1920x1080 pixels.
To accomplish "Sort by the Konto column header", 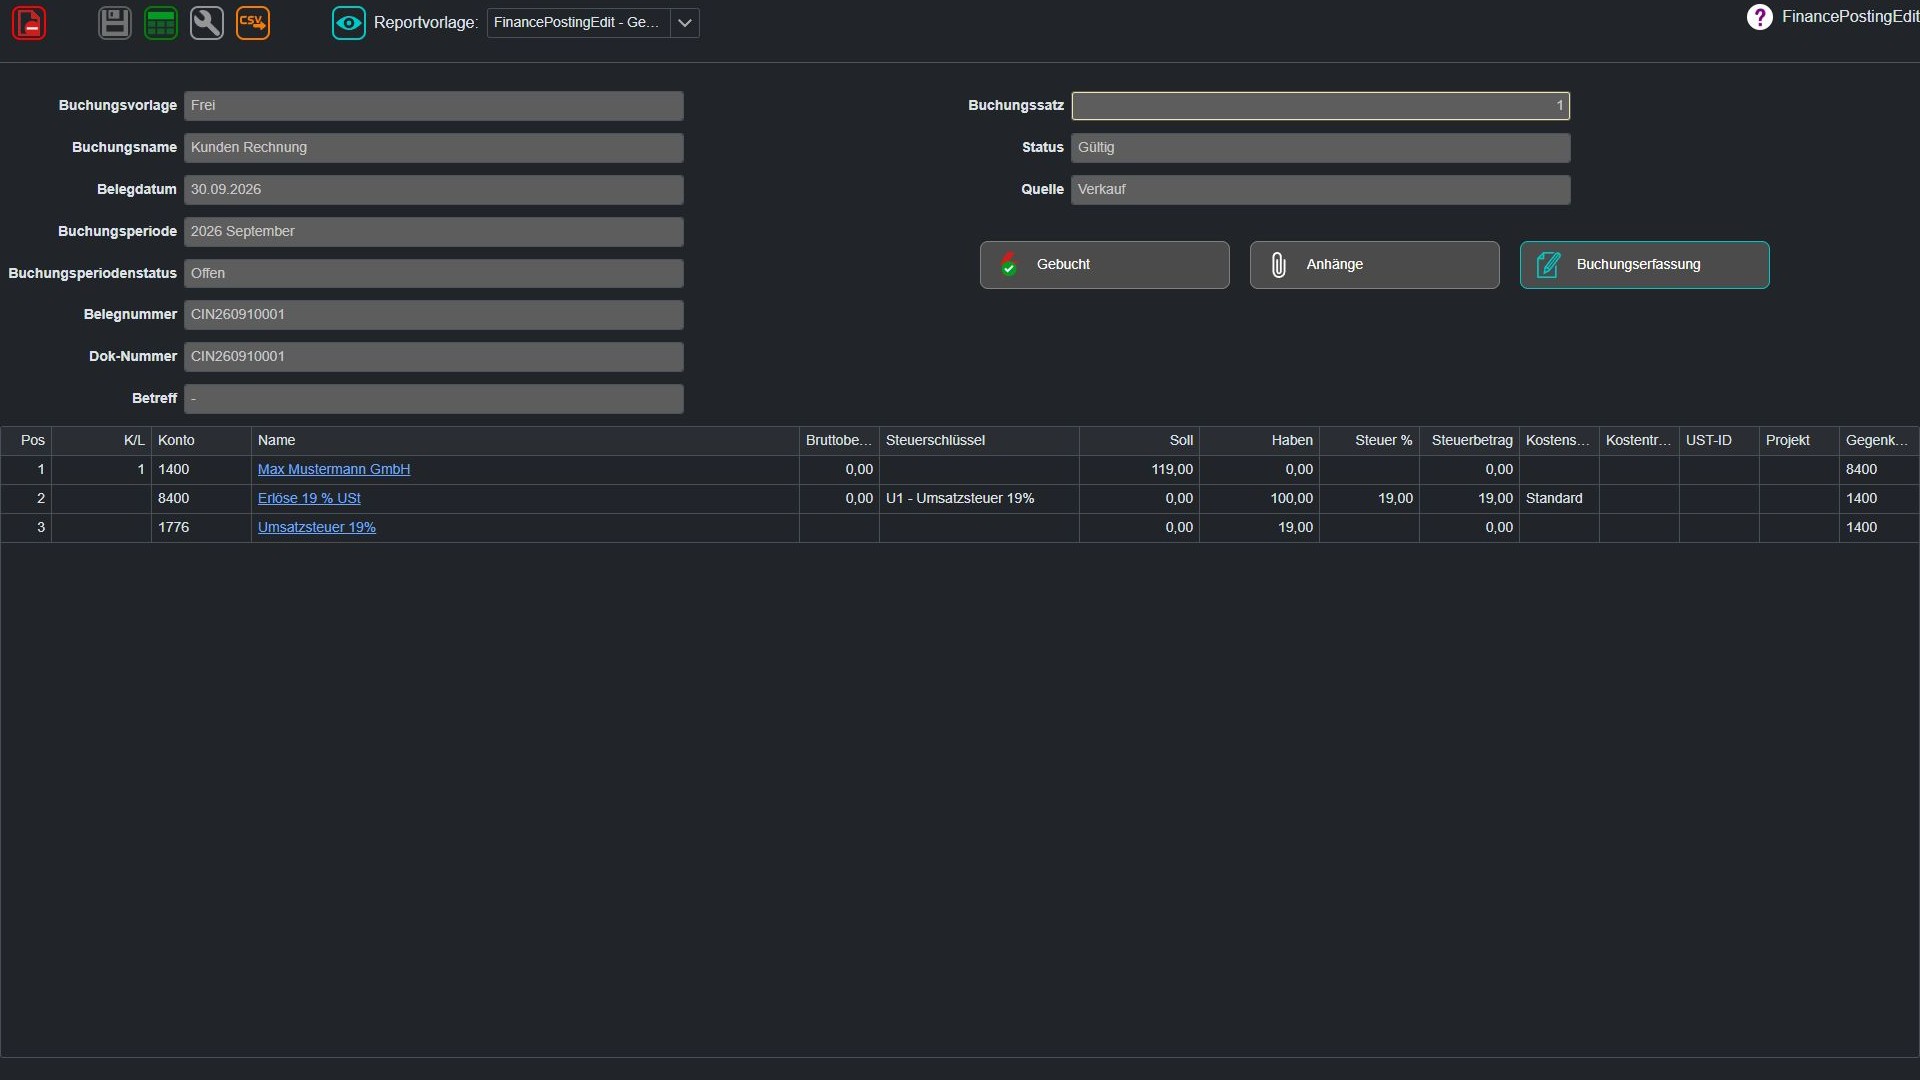I will [x=201, y=441].
